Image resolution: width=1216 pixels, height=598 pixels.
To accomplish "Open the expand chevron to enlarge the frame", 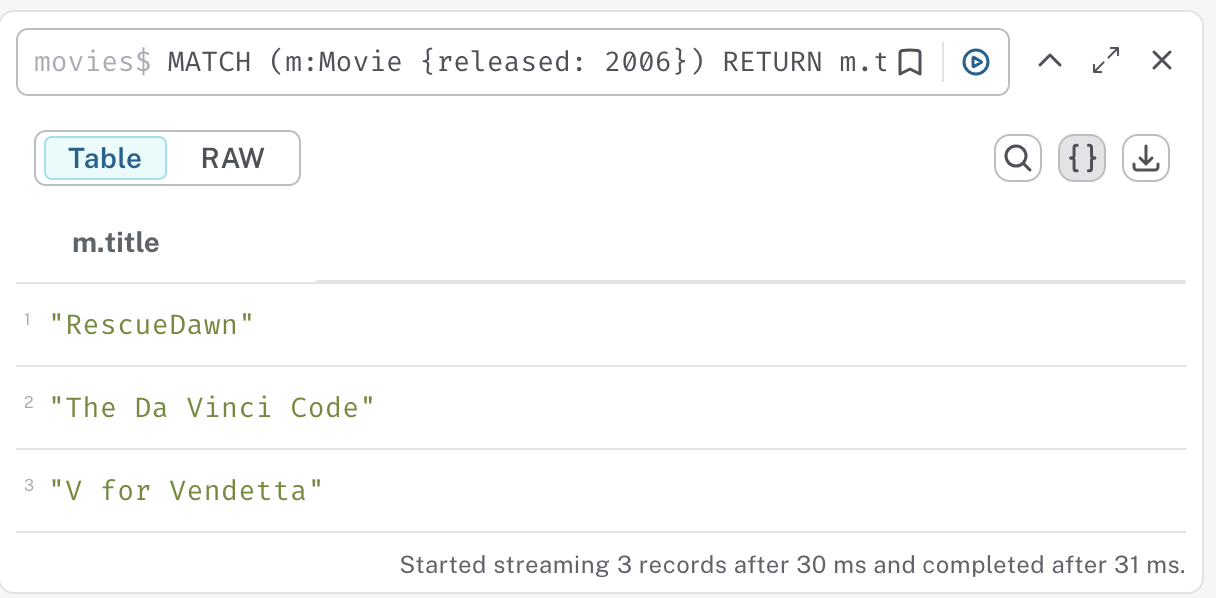I will pos(1105,61).
